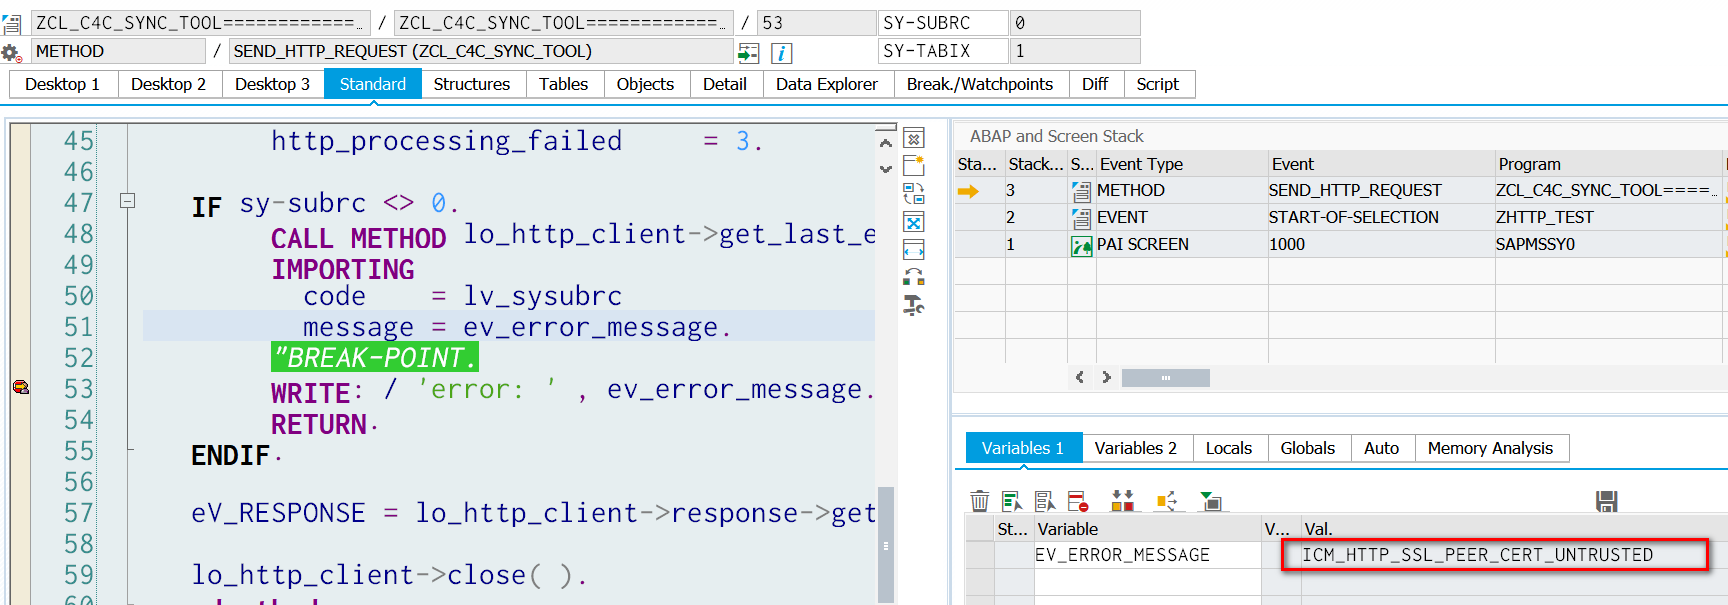Switch to the Desktop 3 tab
The image size is (1728, 605).
pos(272,84)
